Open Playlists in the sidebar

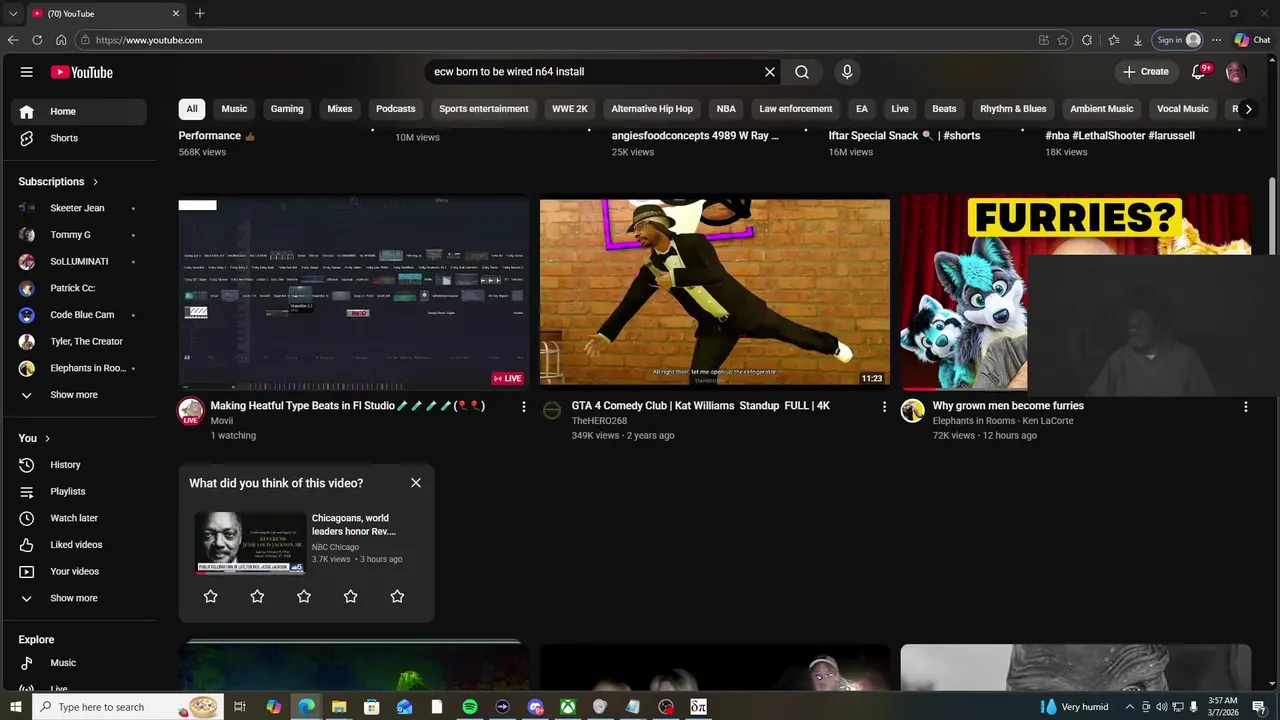(x=79, y=492)
